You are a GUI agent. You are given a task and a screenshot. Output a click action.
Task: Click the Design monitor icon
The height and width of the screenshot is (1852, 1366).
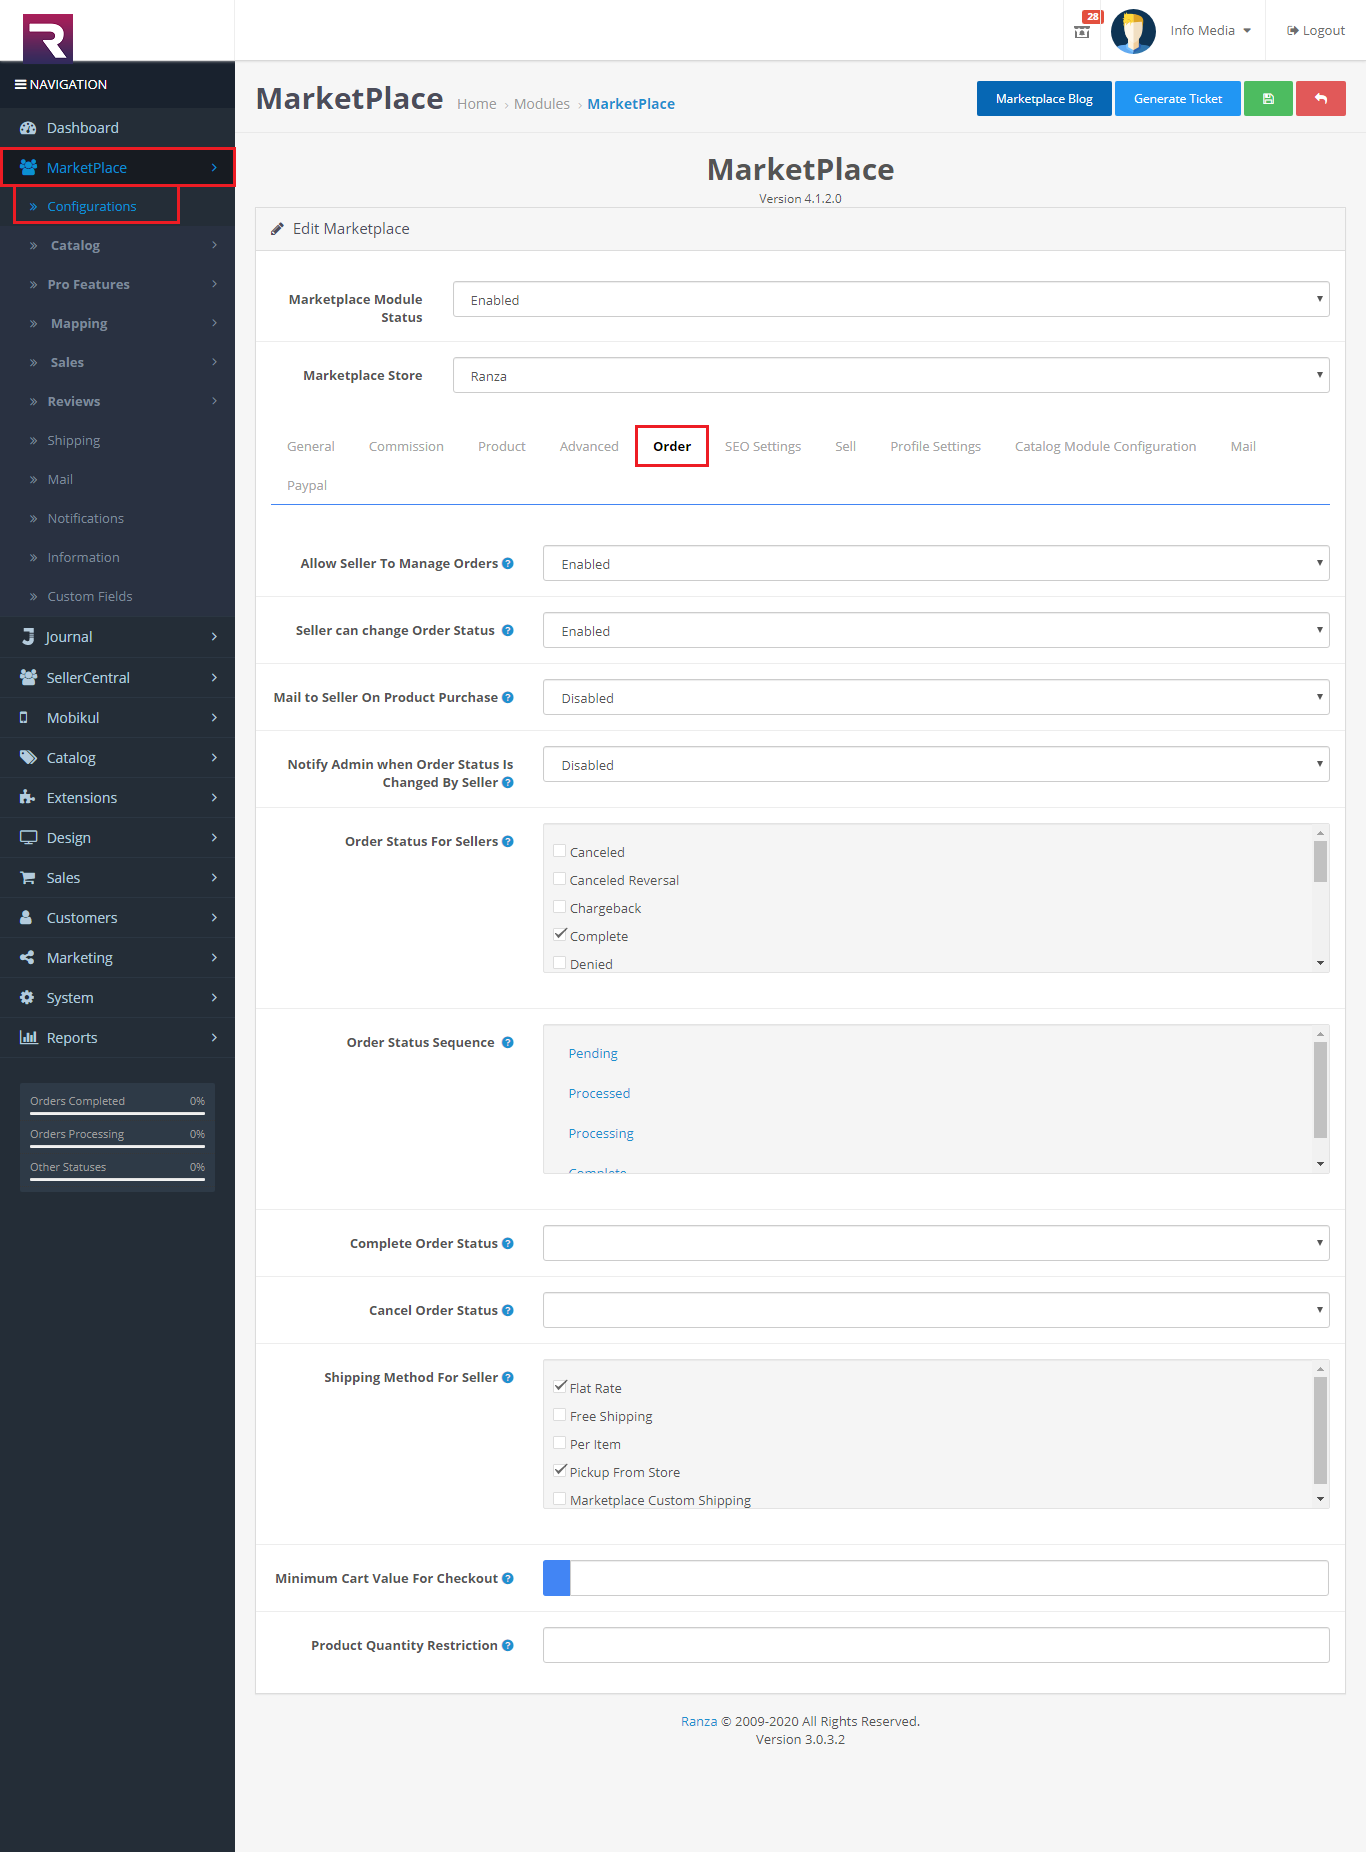(x=28, y=837)
